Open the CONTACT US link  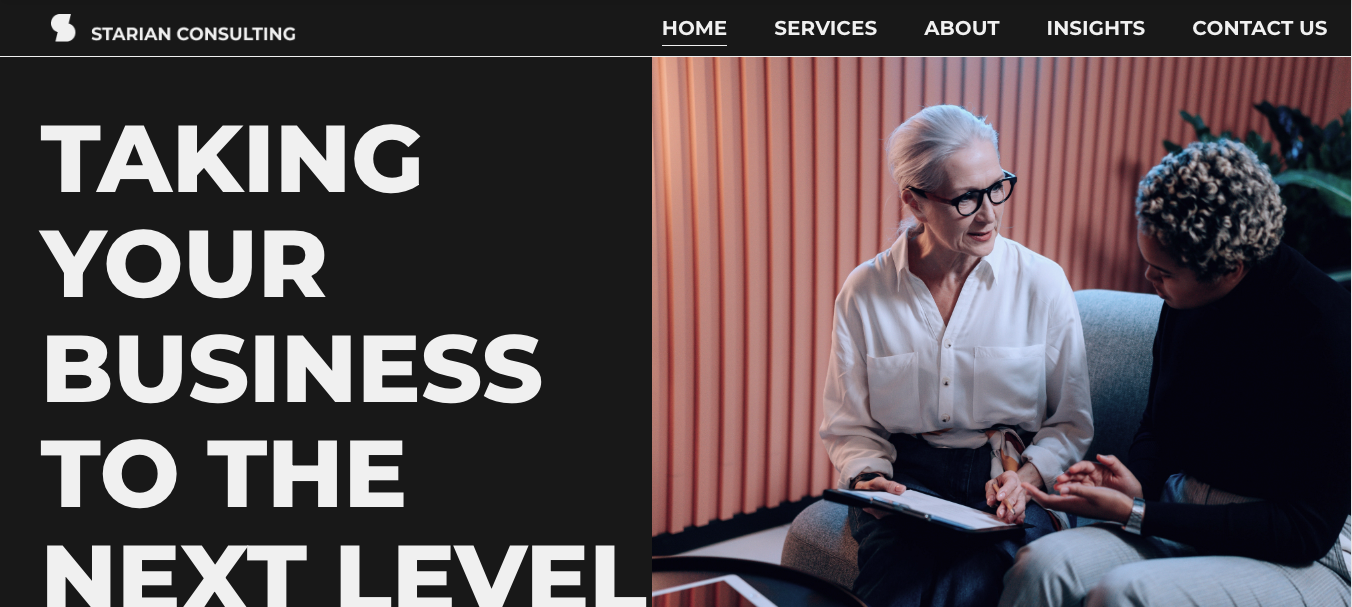click(1259, 28)
